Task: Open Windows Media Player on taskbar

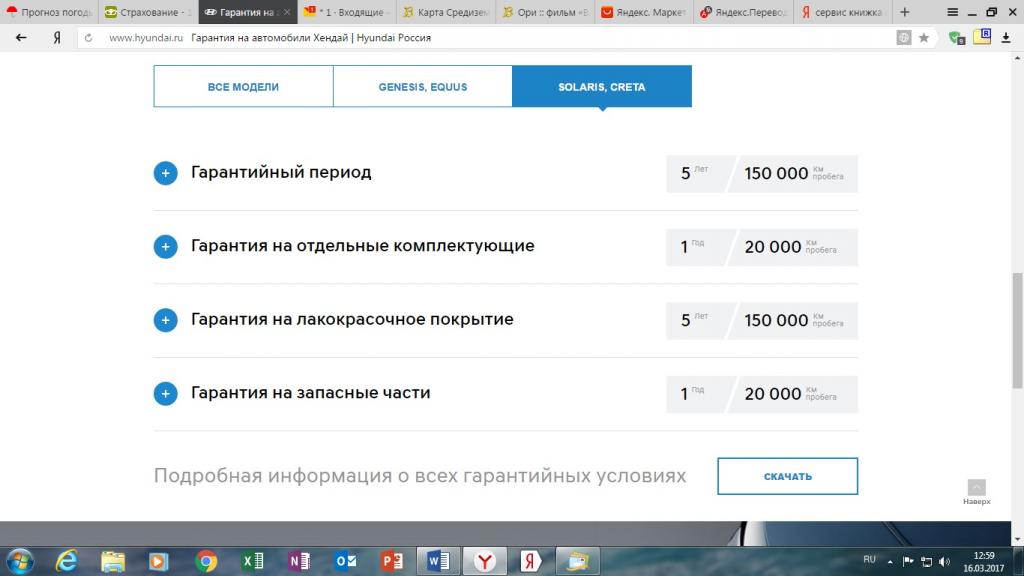Action: (x=158, y=561)
